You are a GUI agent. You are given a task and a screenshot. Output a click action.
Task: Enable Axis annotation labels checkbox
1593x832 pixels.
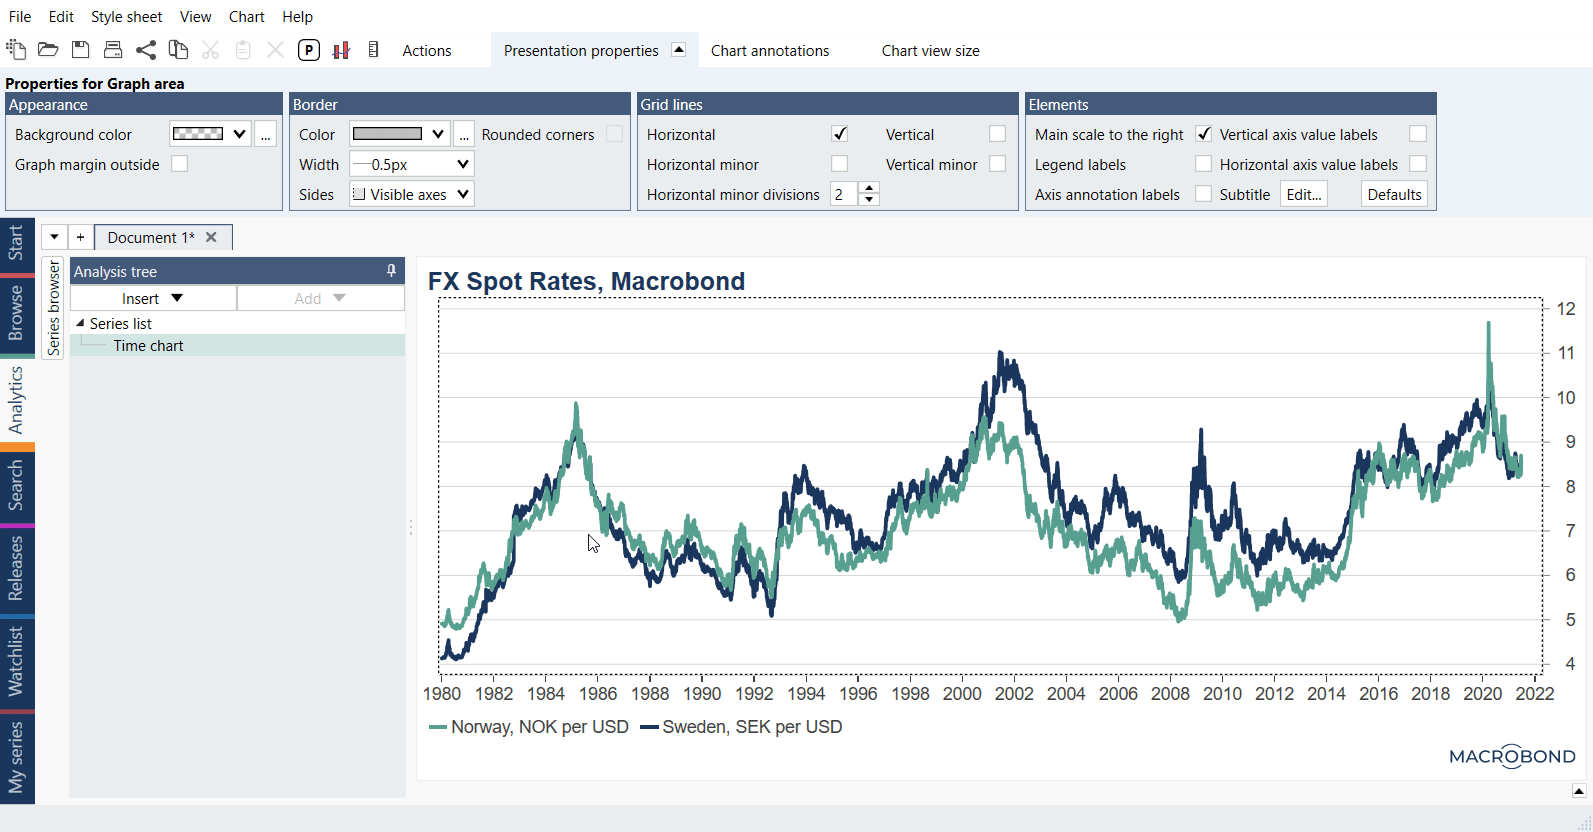pyautogui.click(x=1204, y=194)
